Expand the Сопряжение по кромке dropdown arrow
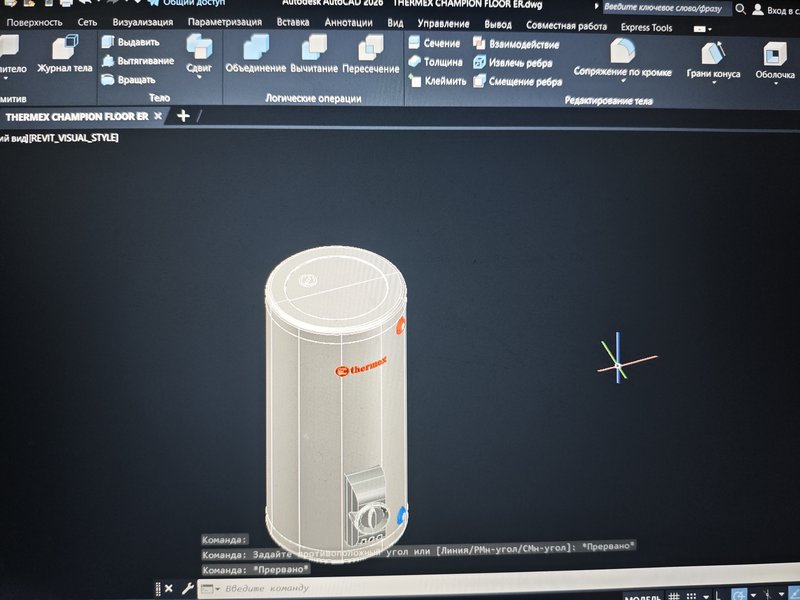The height and width of the screenshot is (600, 800). pos(622,81)
